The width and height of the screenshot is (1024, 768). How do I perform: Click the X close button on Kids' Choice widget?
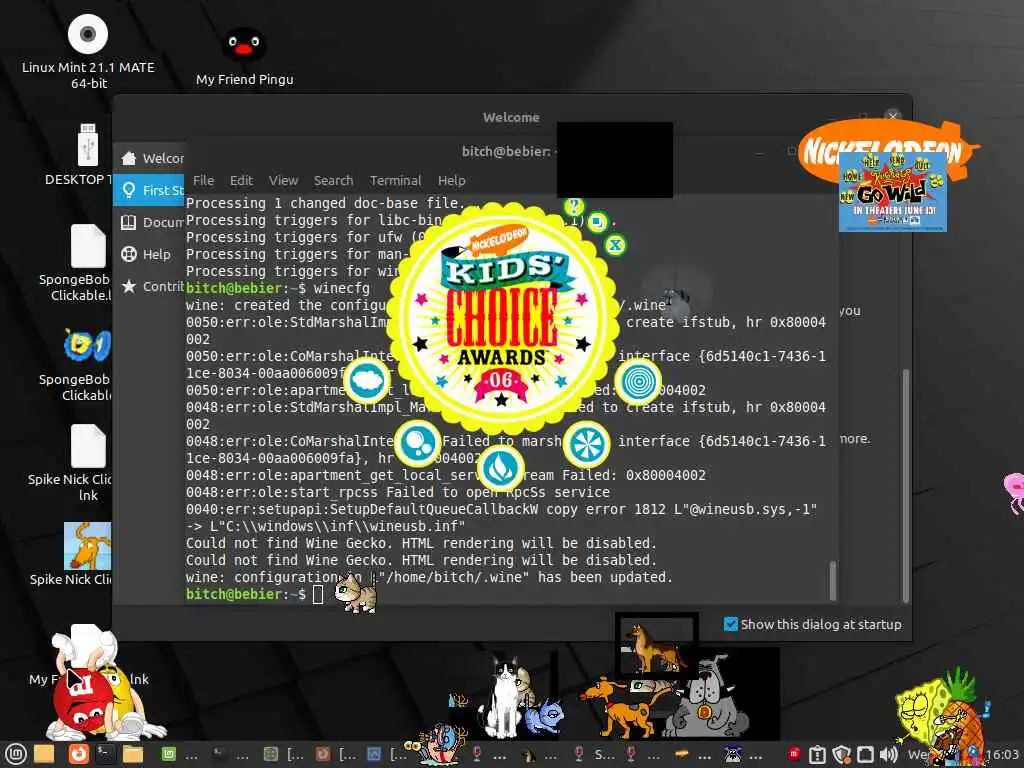click(615, 246)
